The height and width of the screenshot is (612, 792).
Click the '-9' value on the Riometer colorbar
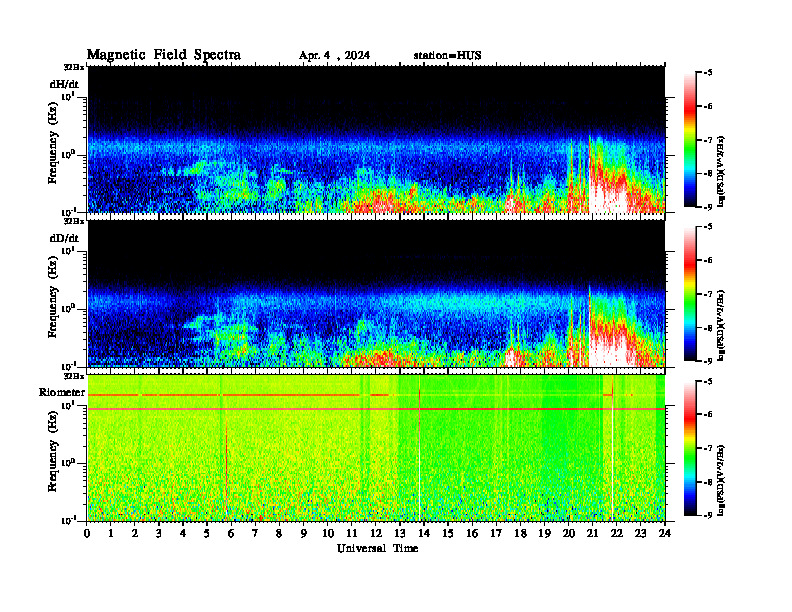[x=707, y=515]
